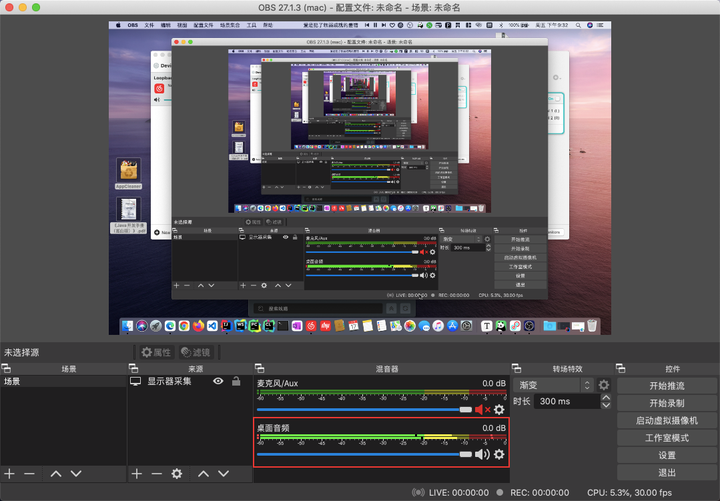
Task: Mute 桌面音频 with the speaker icon
Action: pyautogui.click(x=482, y=454)
